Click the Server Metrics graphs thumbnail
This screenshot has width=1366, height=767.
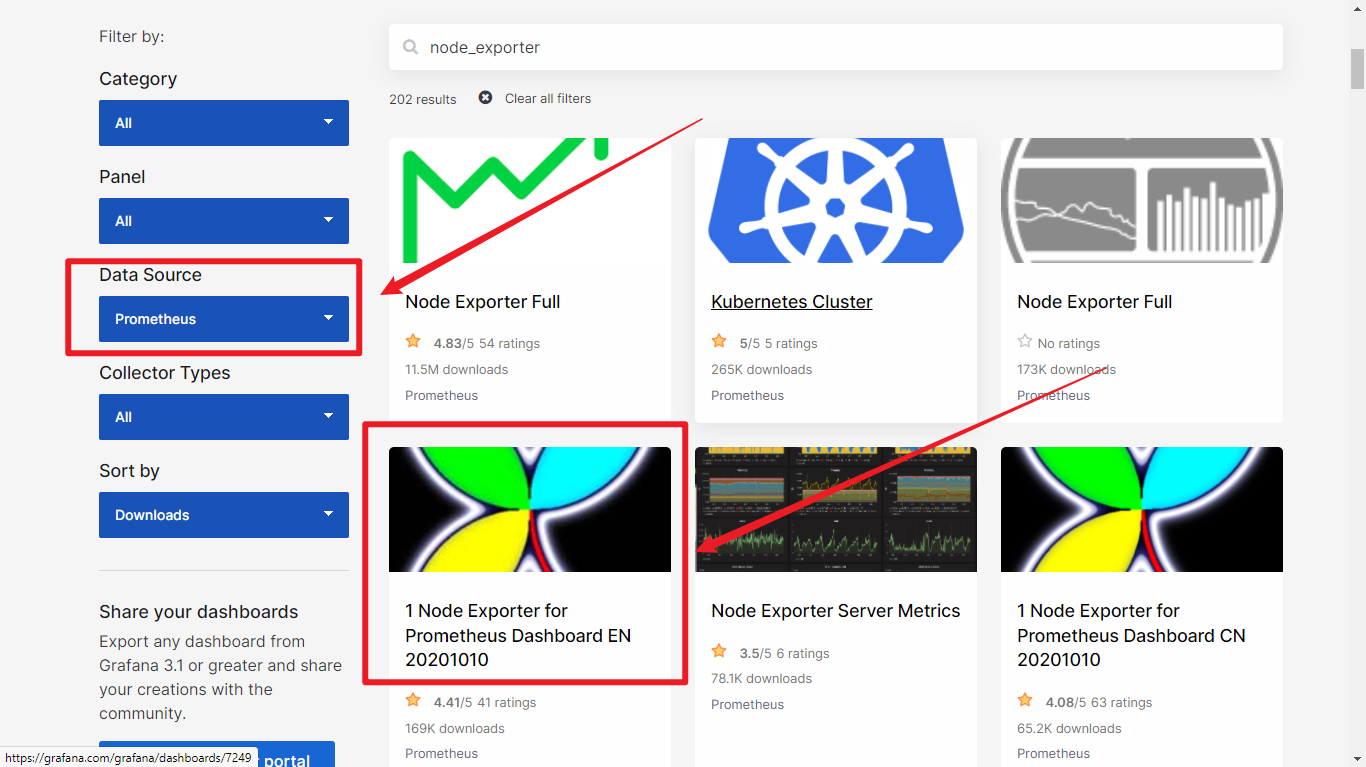point(836,509)
